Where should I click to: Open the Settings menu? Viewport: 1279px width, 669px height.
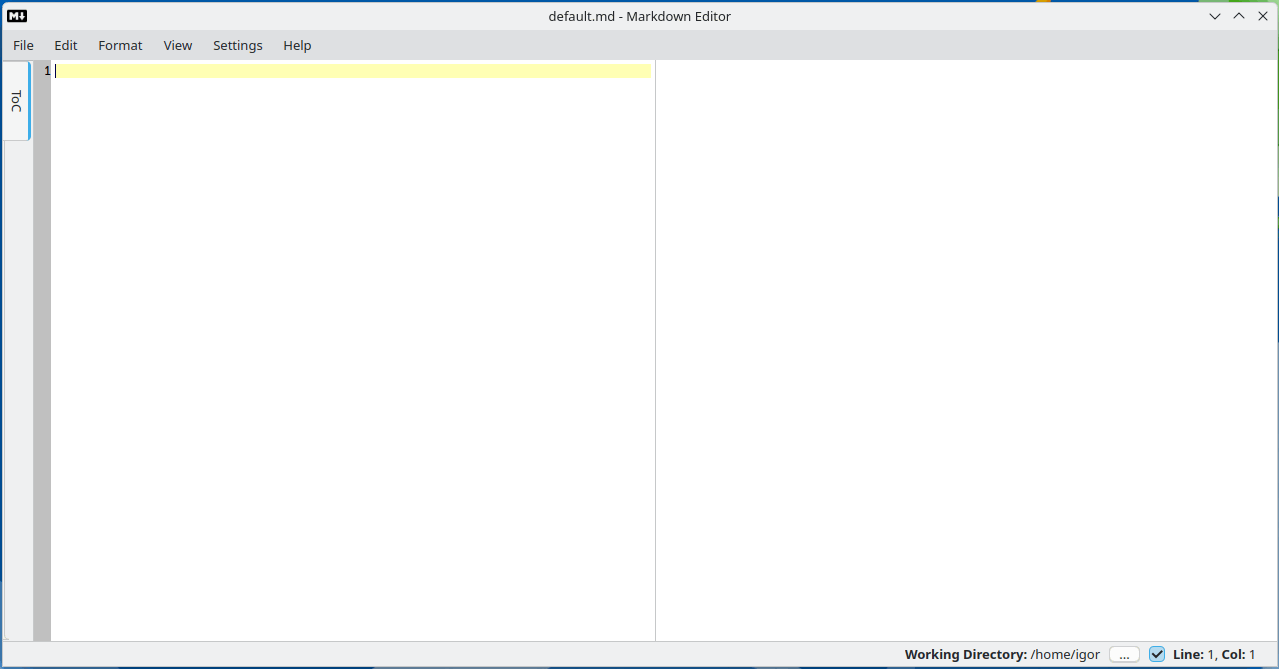238,45
